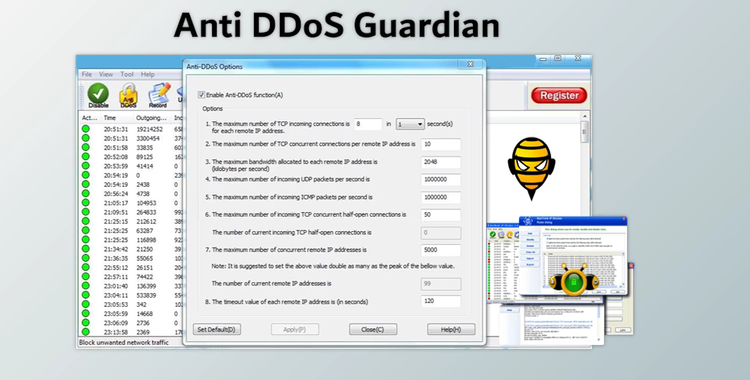750x380 pixels.
Task: Click the green status dot for the 20:53:59 row
Action: (86, 166)
